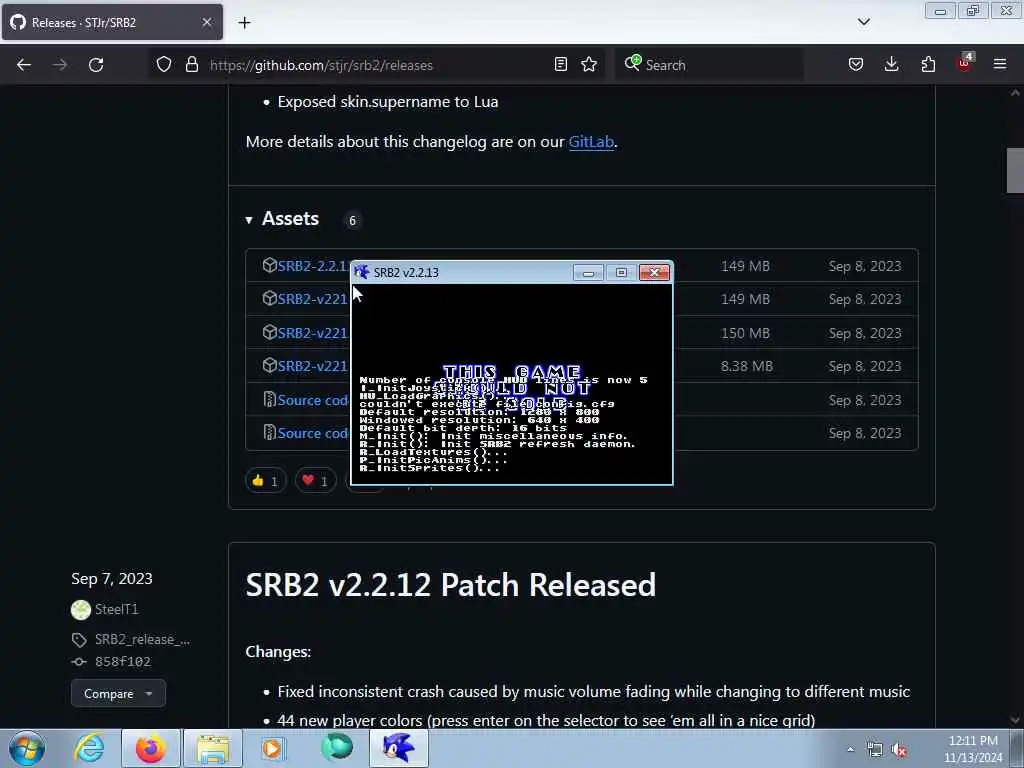Open the Firefox downloads panel
1024x768 pixels.
[891, 65]
